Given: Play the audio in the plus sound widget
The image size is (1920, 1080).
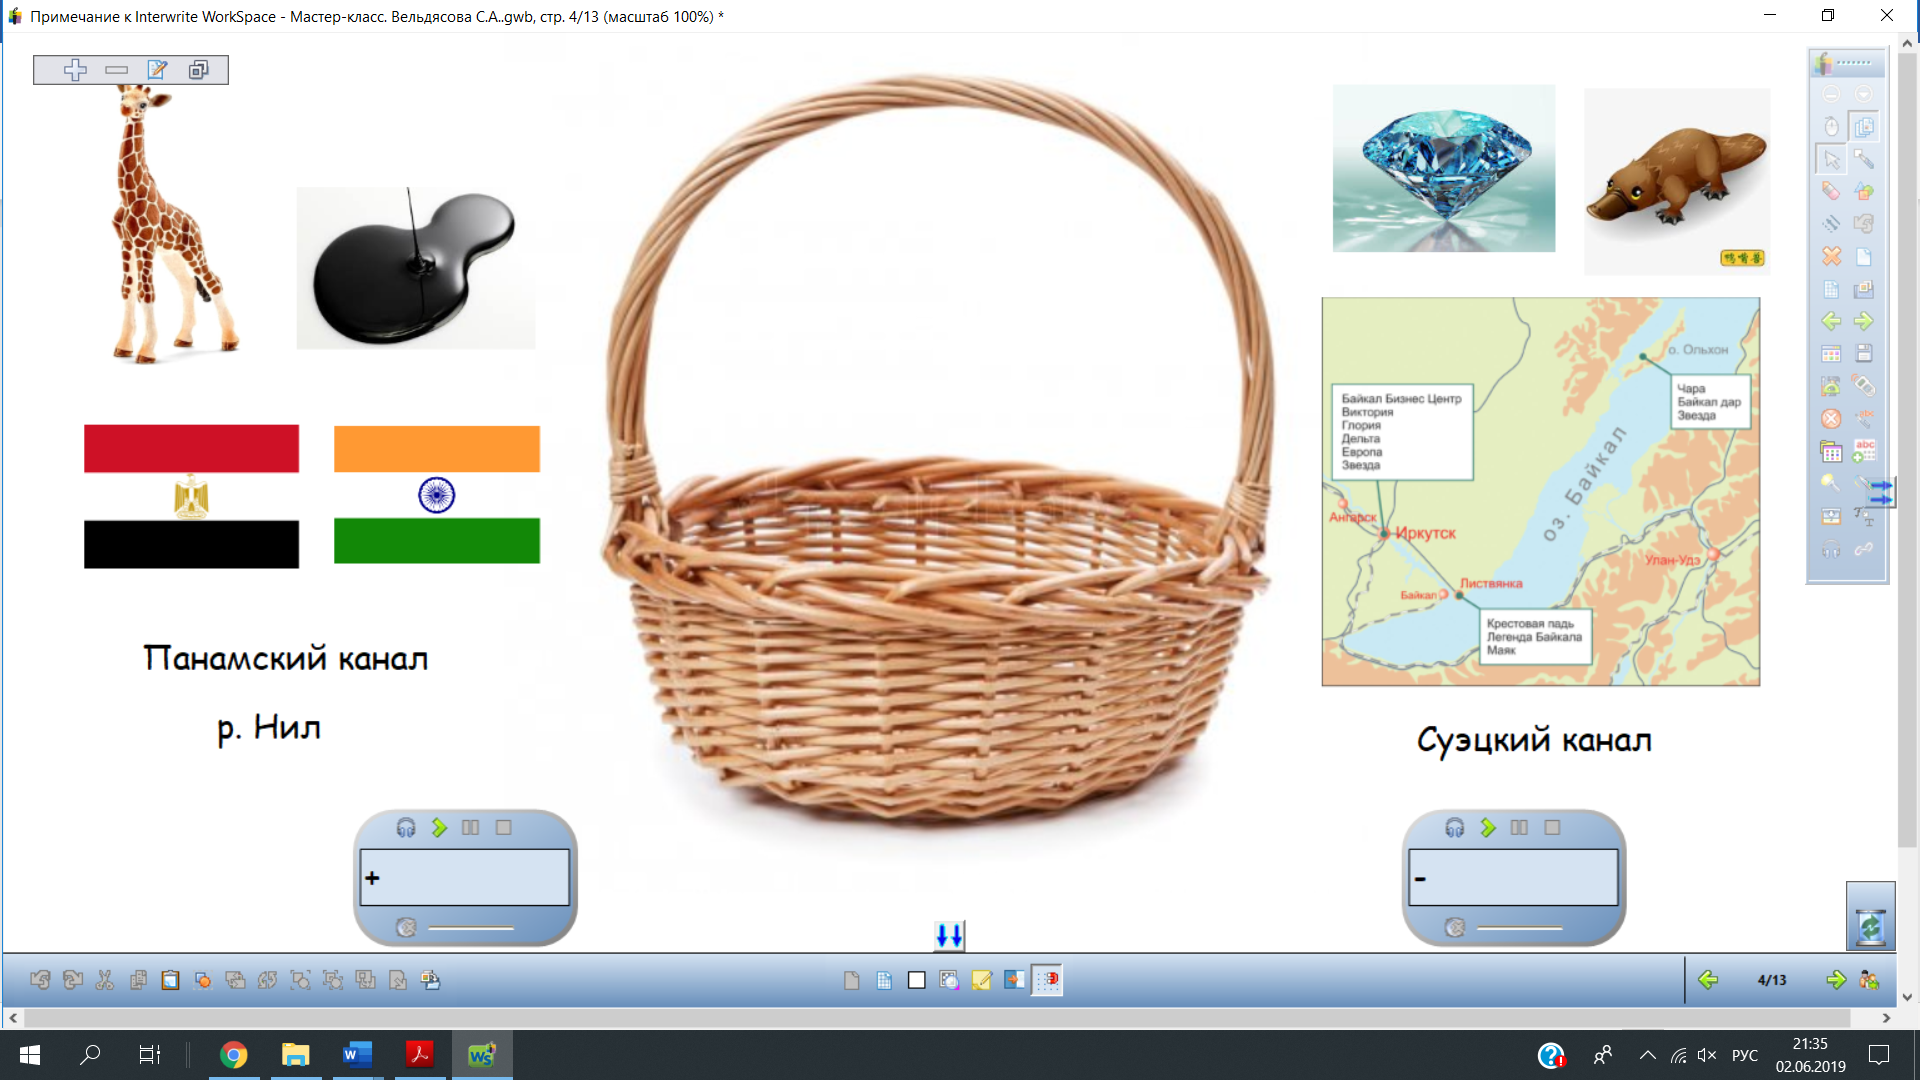Looking at the screenshot, I should (439, 828).
